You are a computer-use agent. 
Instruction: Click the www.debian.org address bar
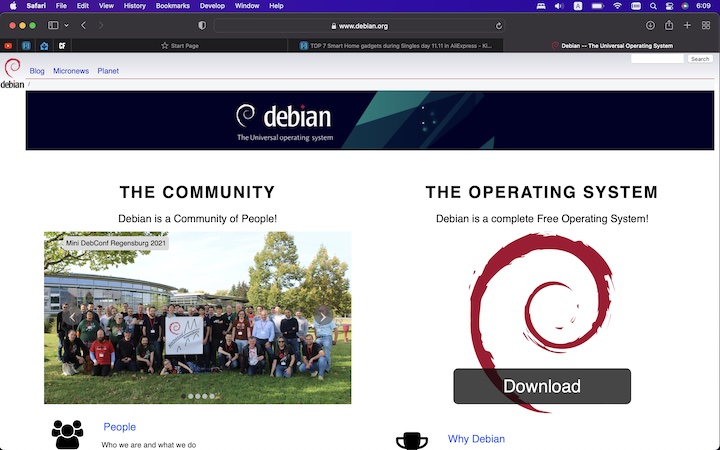pyautogui.click(x=360, y=26)
